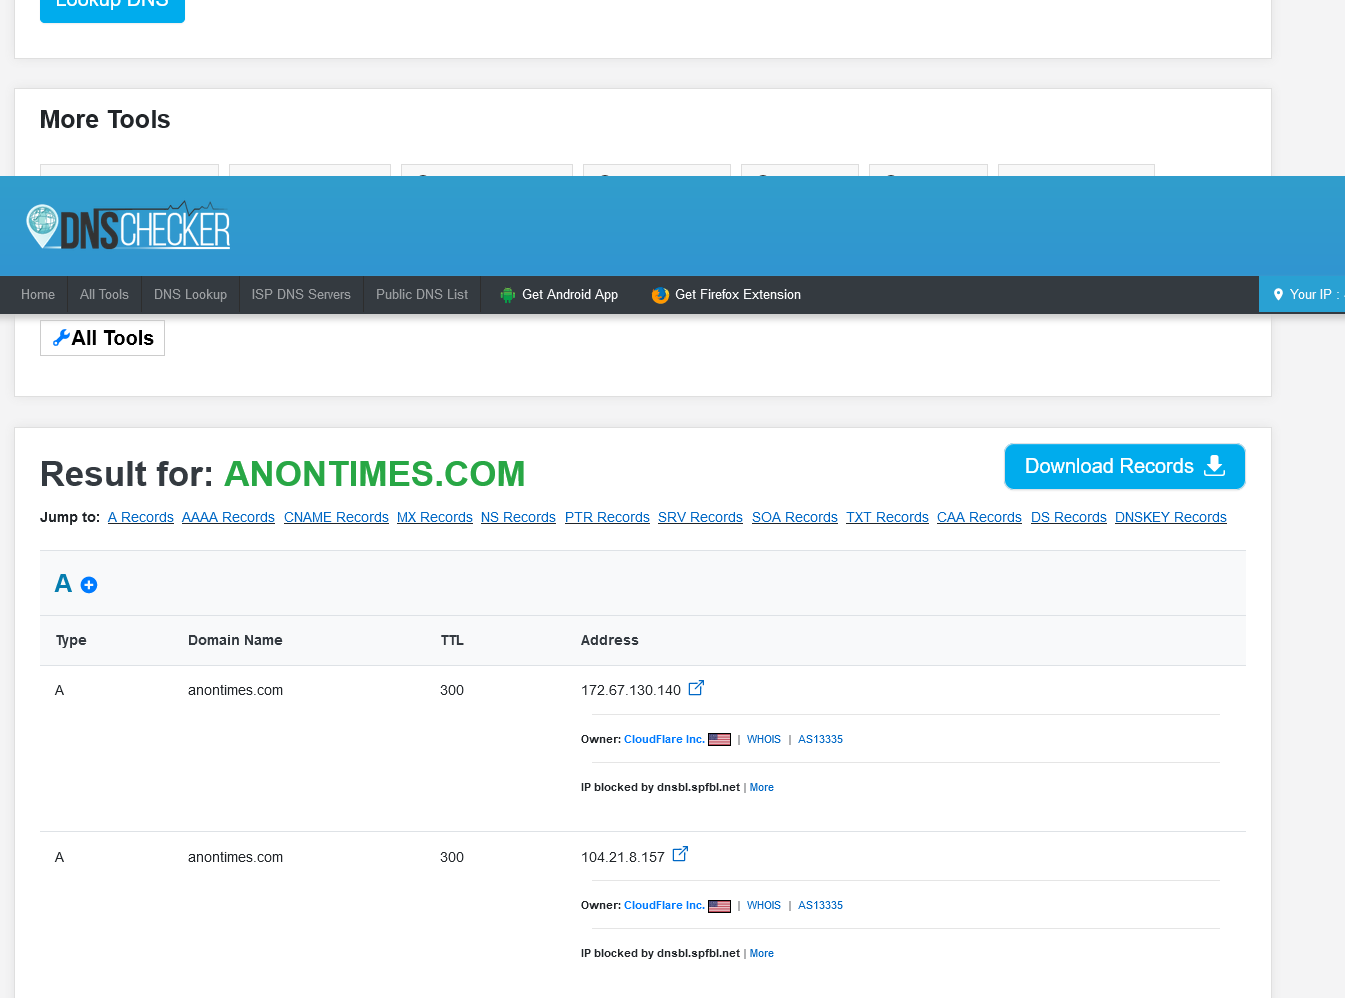This screenshot has width=1345, height=998.
Task: Select IP address text 104.21.8.157
Action: click(x=623, y=858)
